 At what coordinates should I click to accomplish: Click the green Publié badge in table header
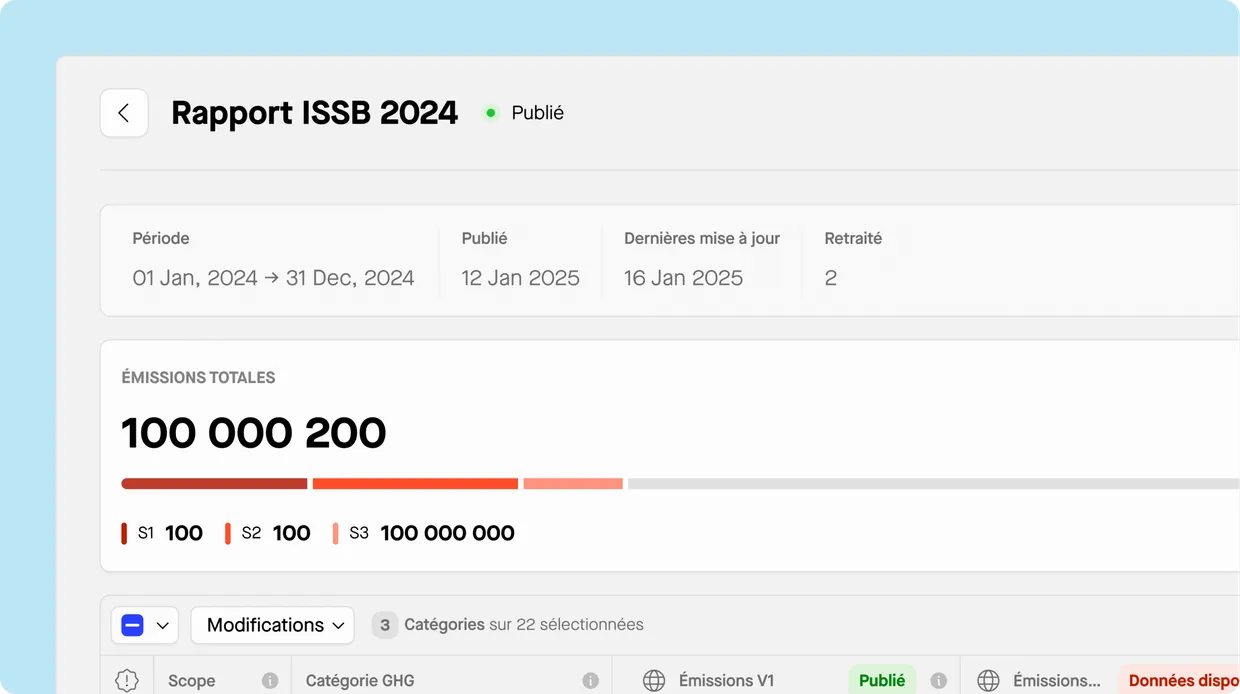click(882, 680)
